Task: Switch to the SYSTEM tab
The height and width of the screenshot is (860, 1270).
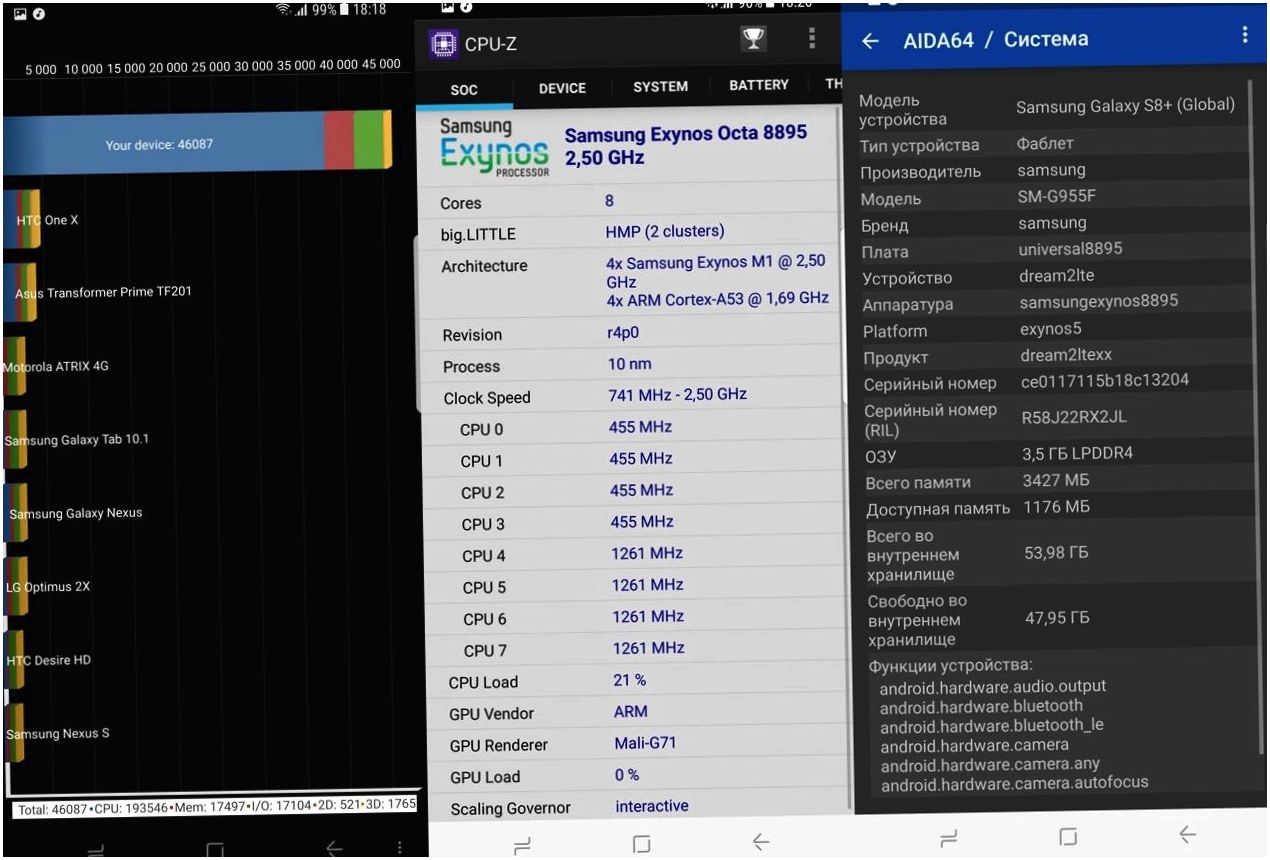Action: coord(660,87)
